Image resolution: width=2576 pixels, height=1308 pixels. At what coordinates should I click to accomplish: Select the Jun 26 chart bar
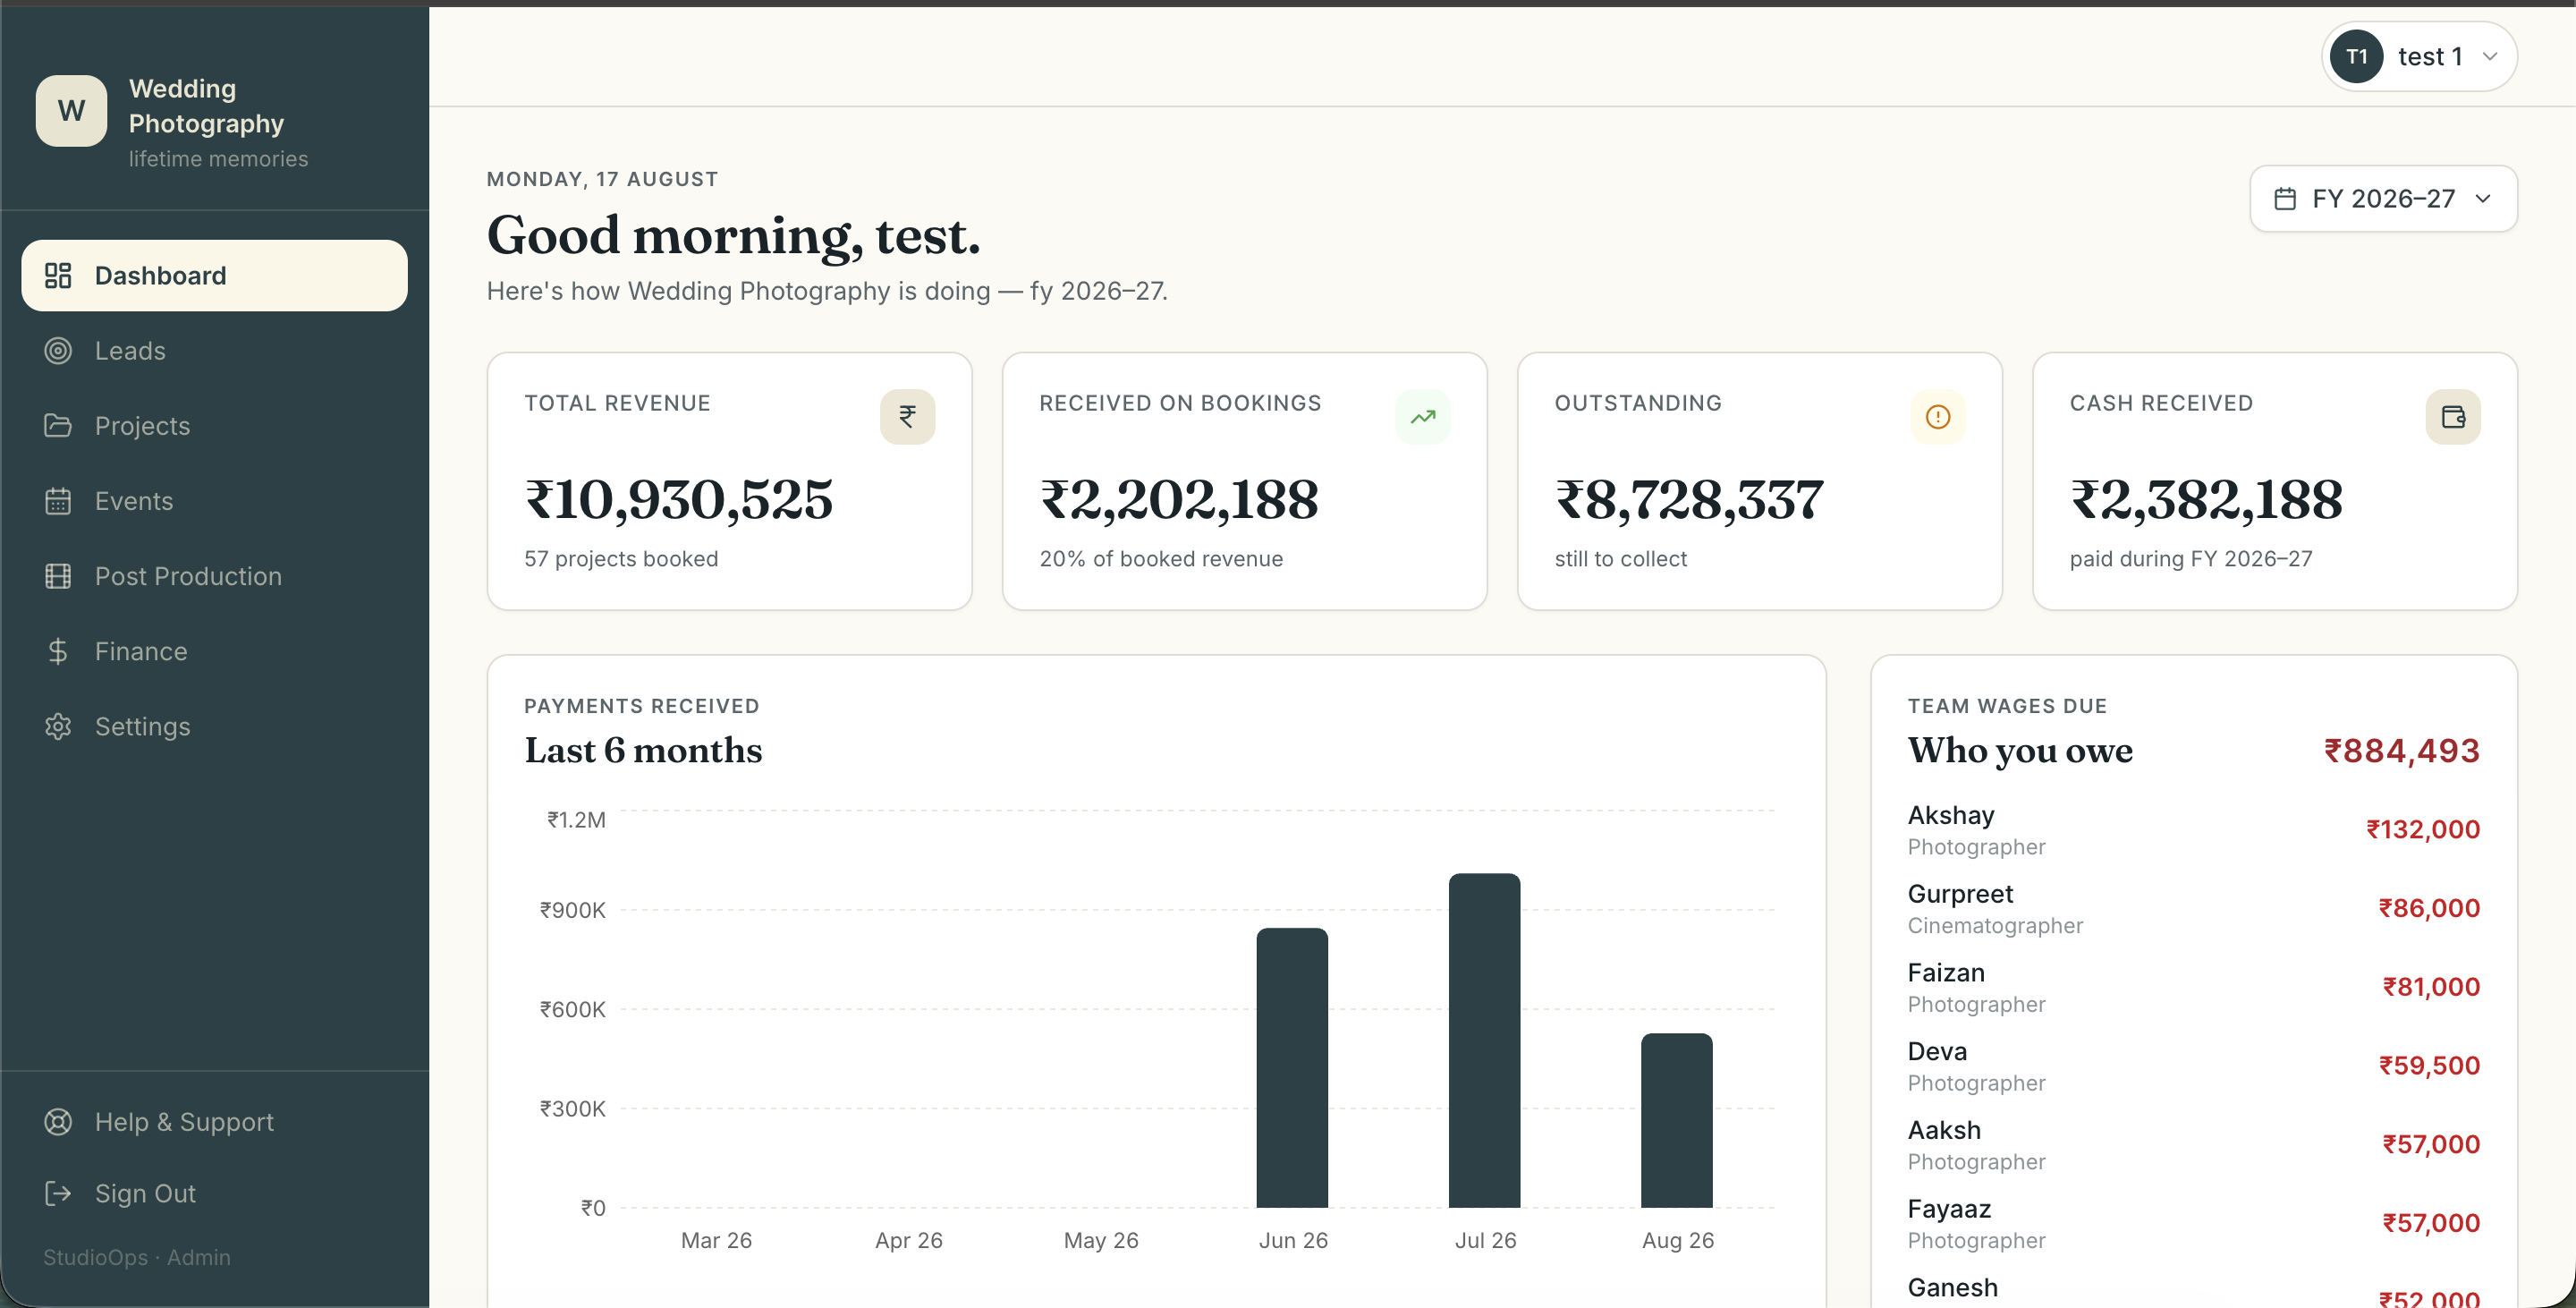1292,1067
